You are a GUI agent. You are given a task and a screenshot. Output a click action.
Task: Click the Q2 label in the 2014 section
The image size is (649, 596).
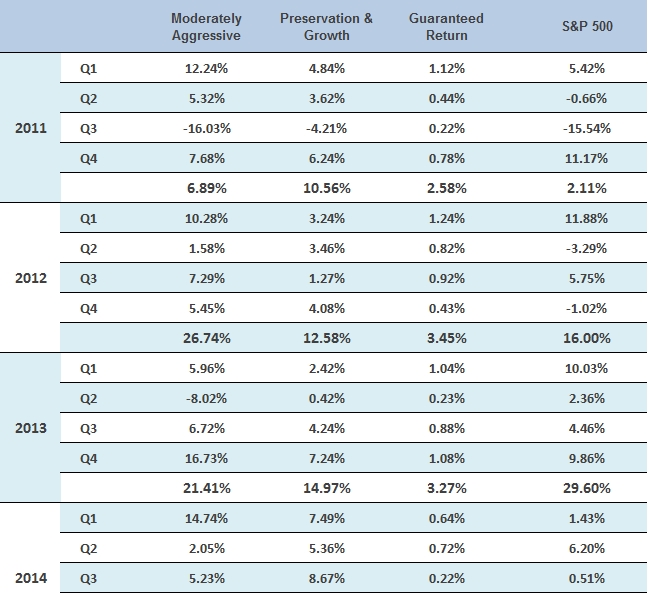click(x=89, y=548)
